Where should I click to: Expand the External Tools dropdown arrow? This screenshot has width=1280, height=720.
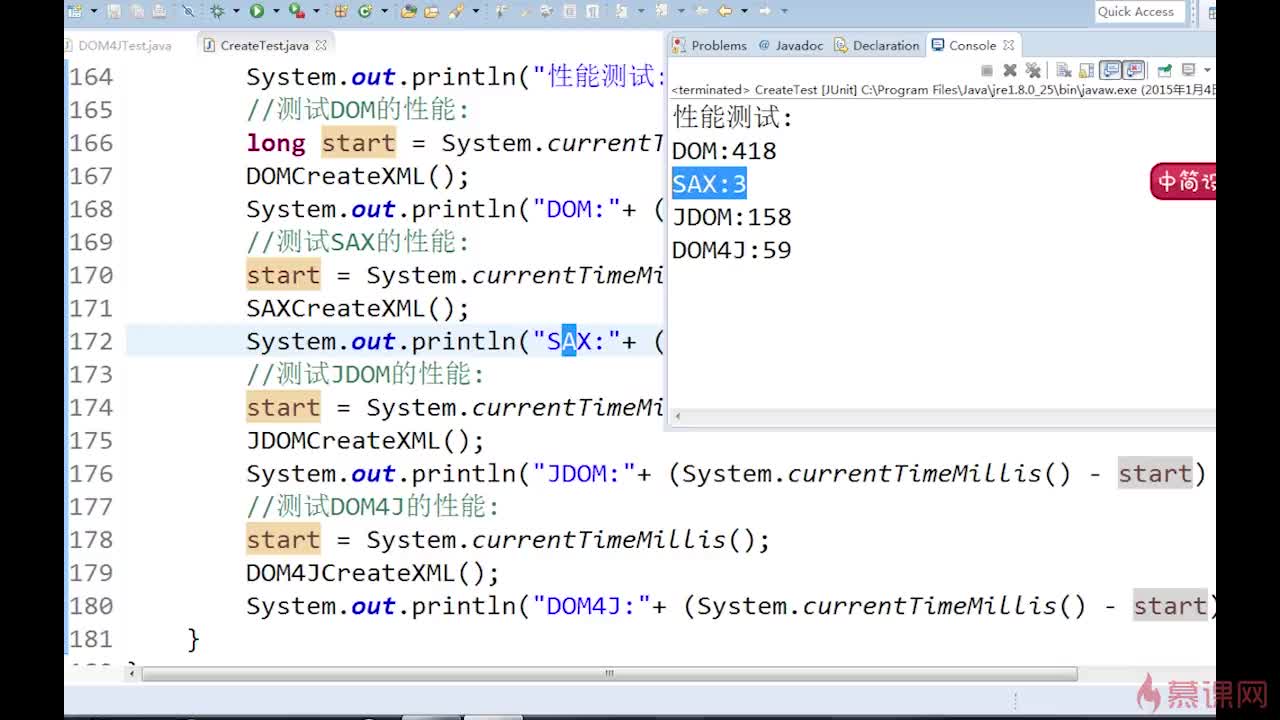315,12
